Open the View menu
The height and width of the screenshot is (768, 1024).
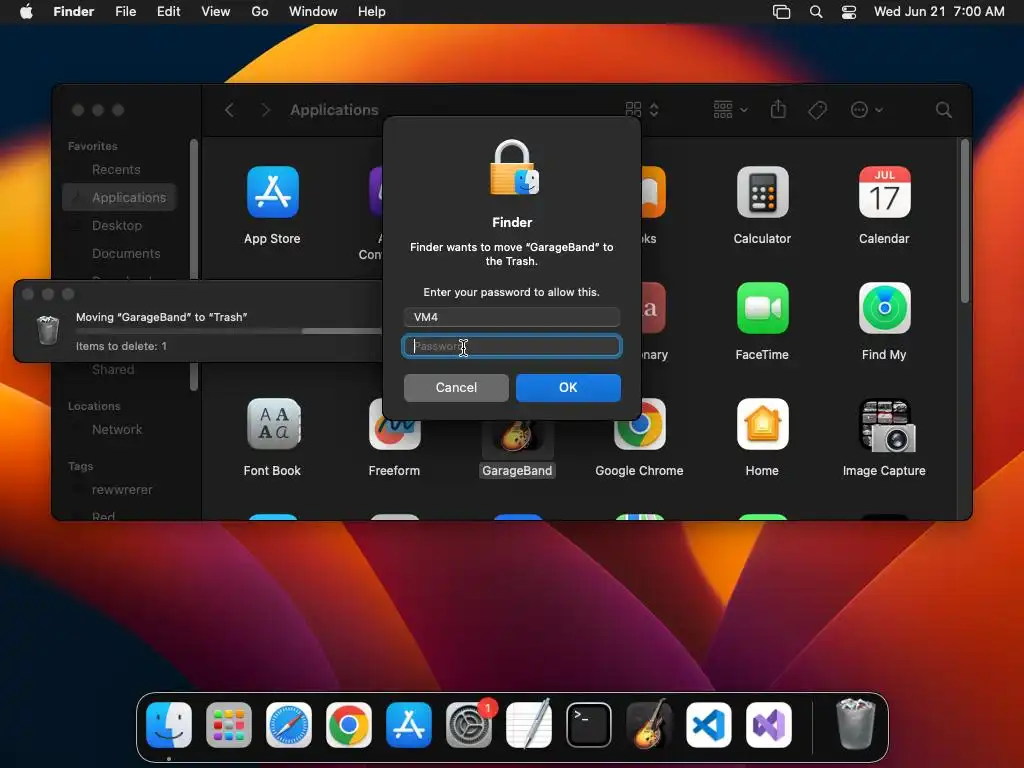click(x=216, y=12)
